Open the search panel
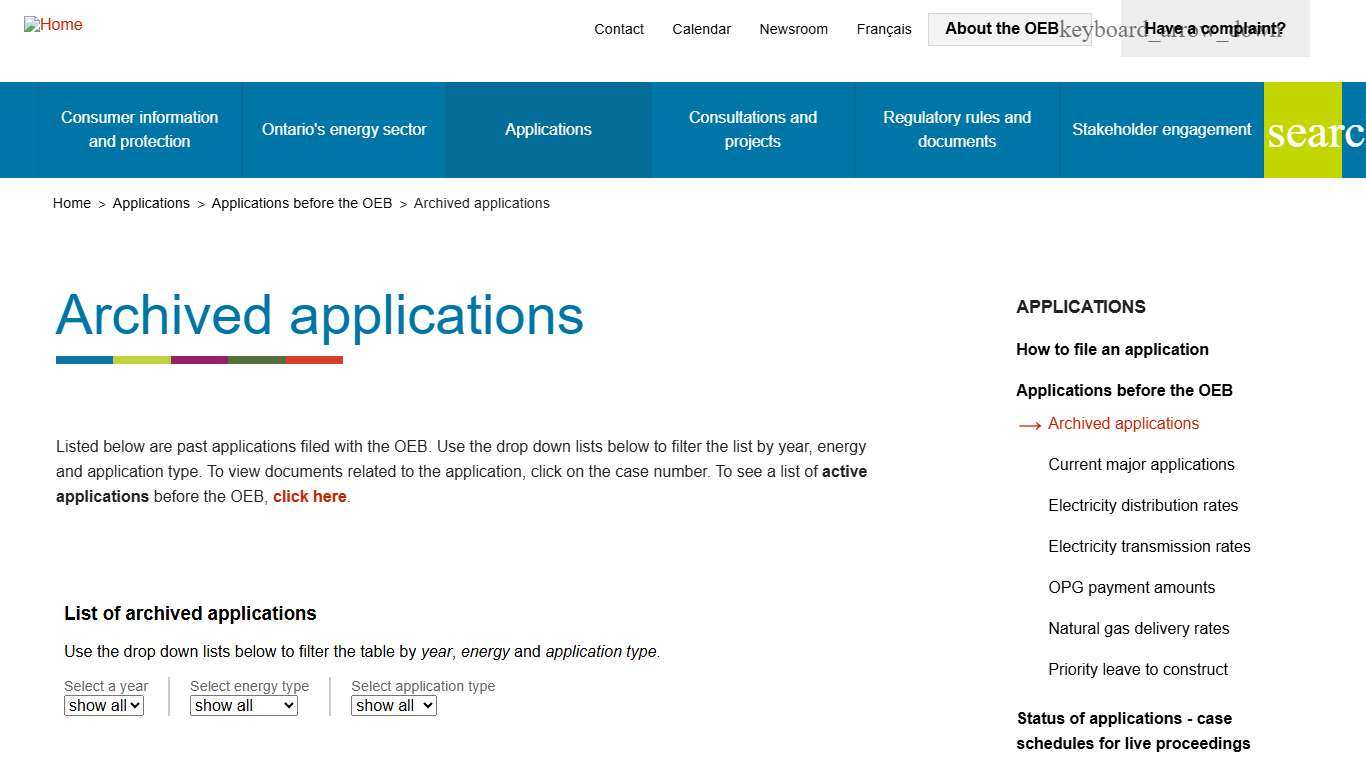The image size is (1366, 768). pyautogui.click(x=1303, y=130)
